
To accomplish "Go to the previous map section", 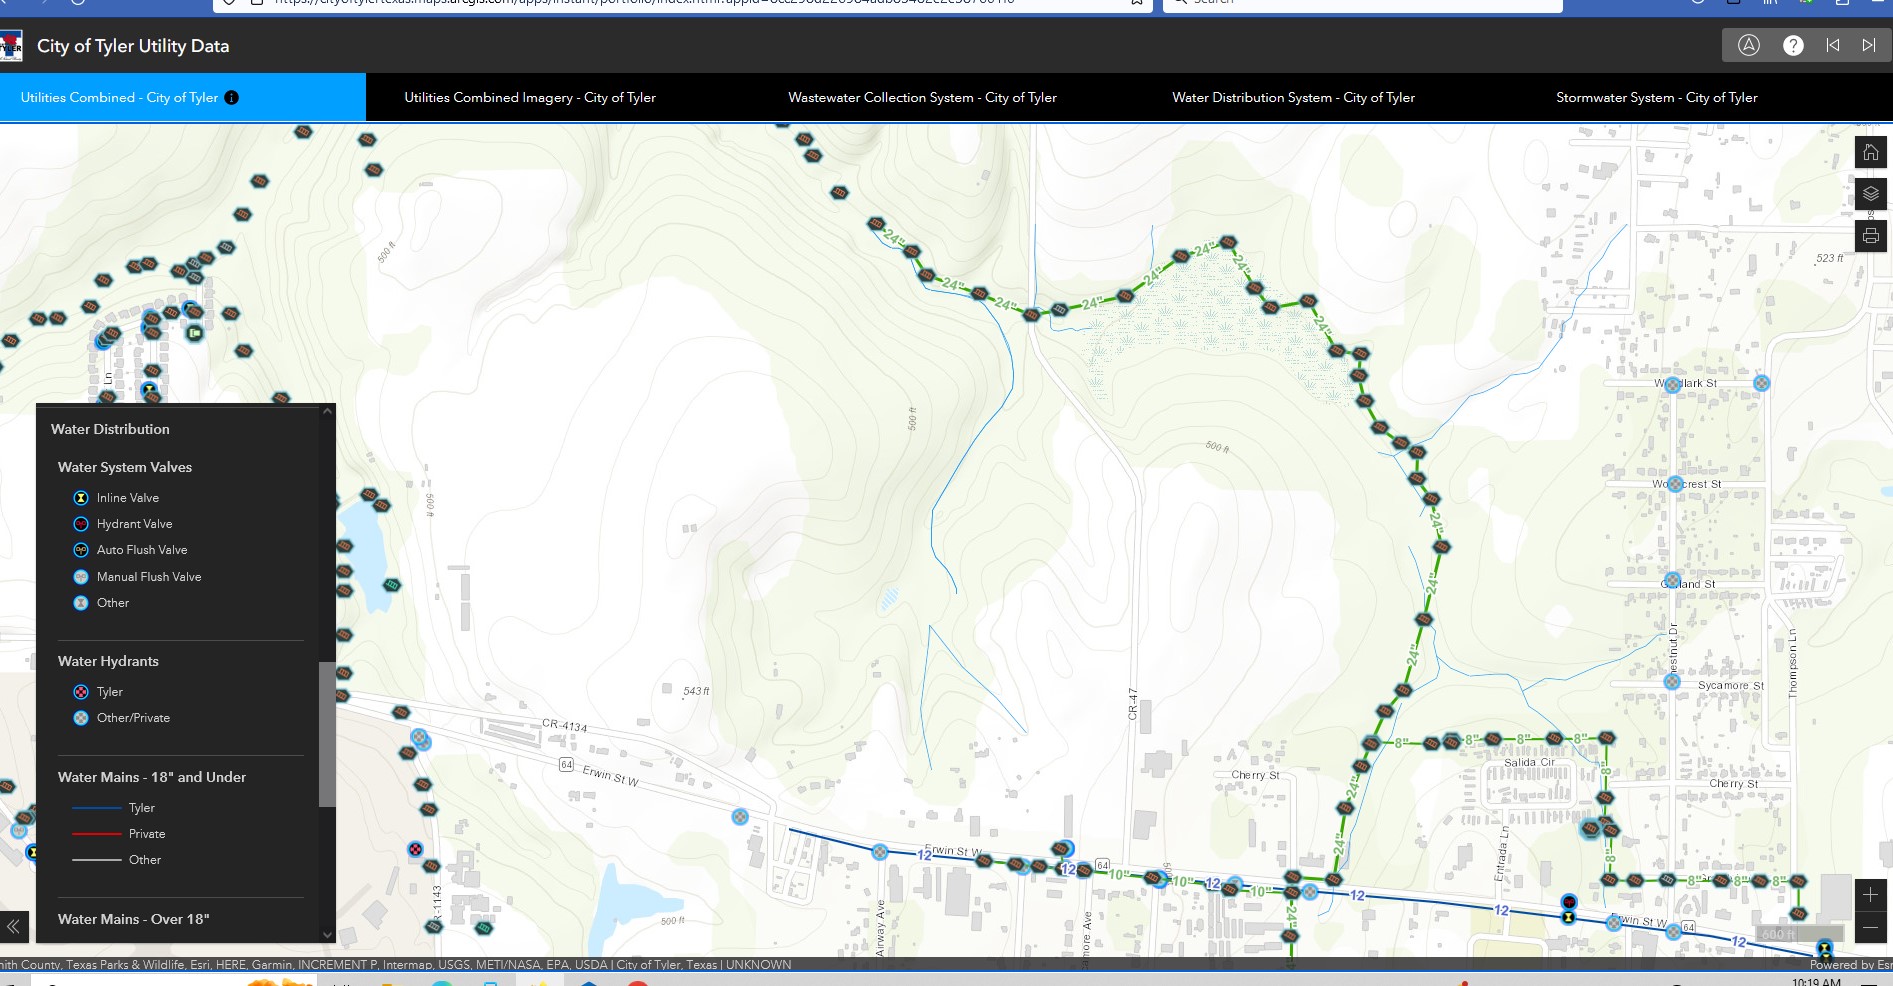I will coord(1832,45).
